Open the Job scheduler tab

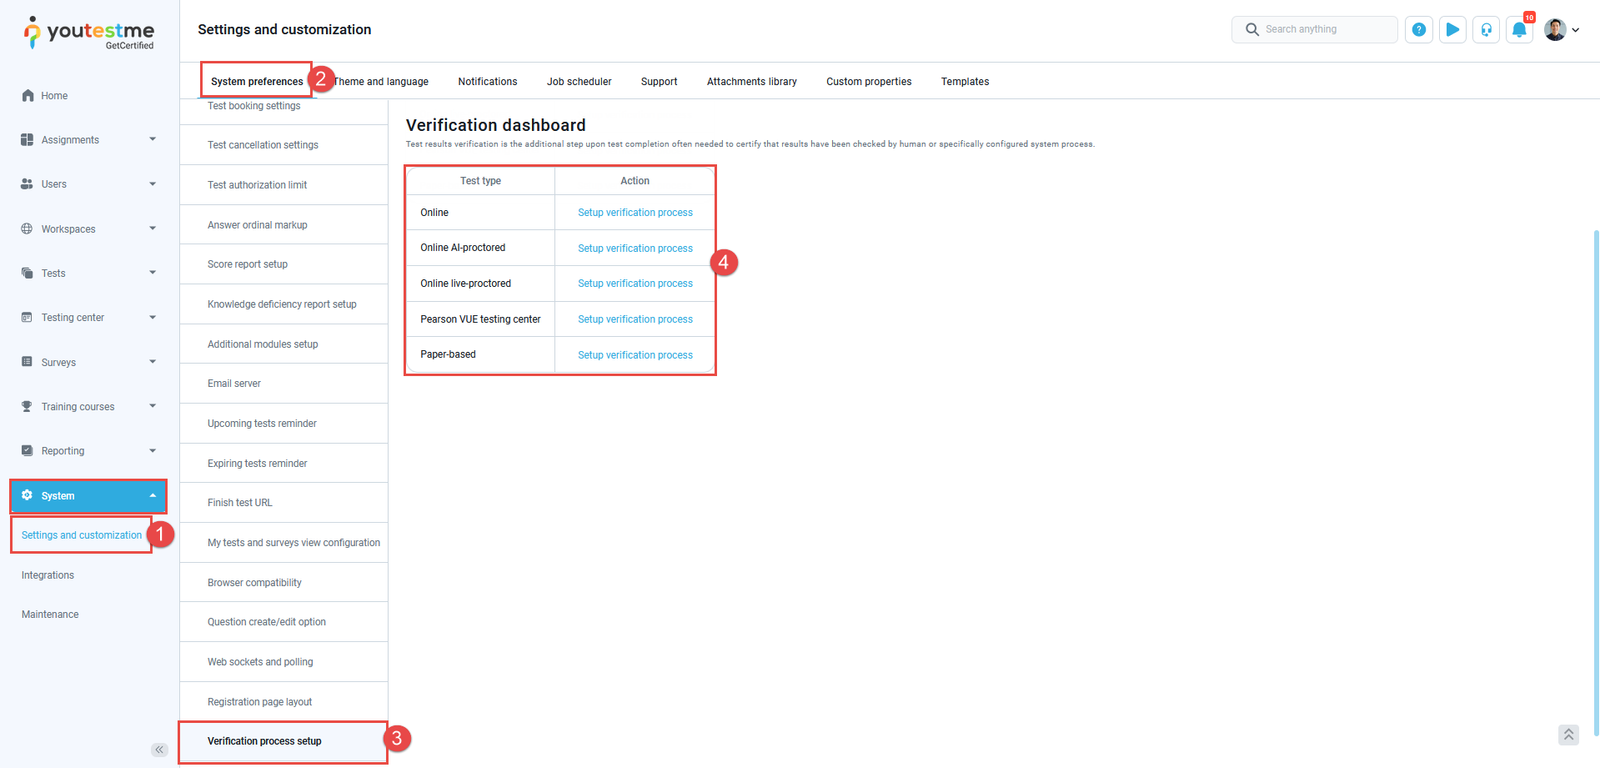579,82
